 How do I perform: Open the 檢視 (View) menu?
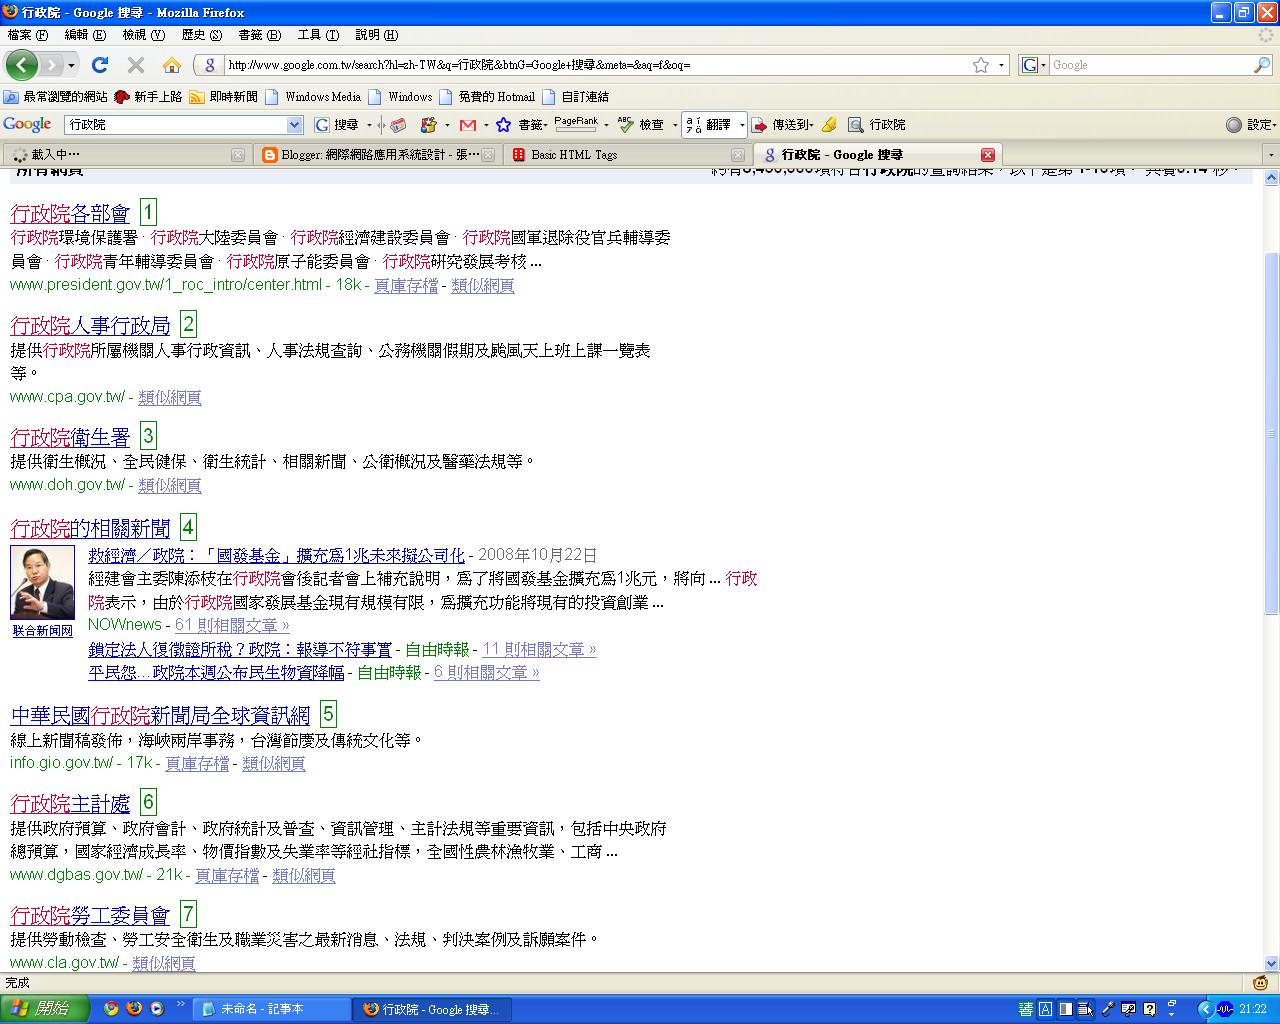pos(144,35)
